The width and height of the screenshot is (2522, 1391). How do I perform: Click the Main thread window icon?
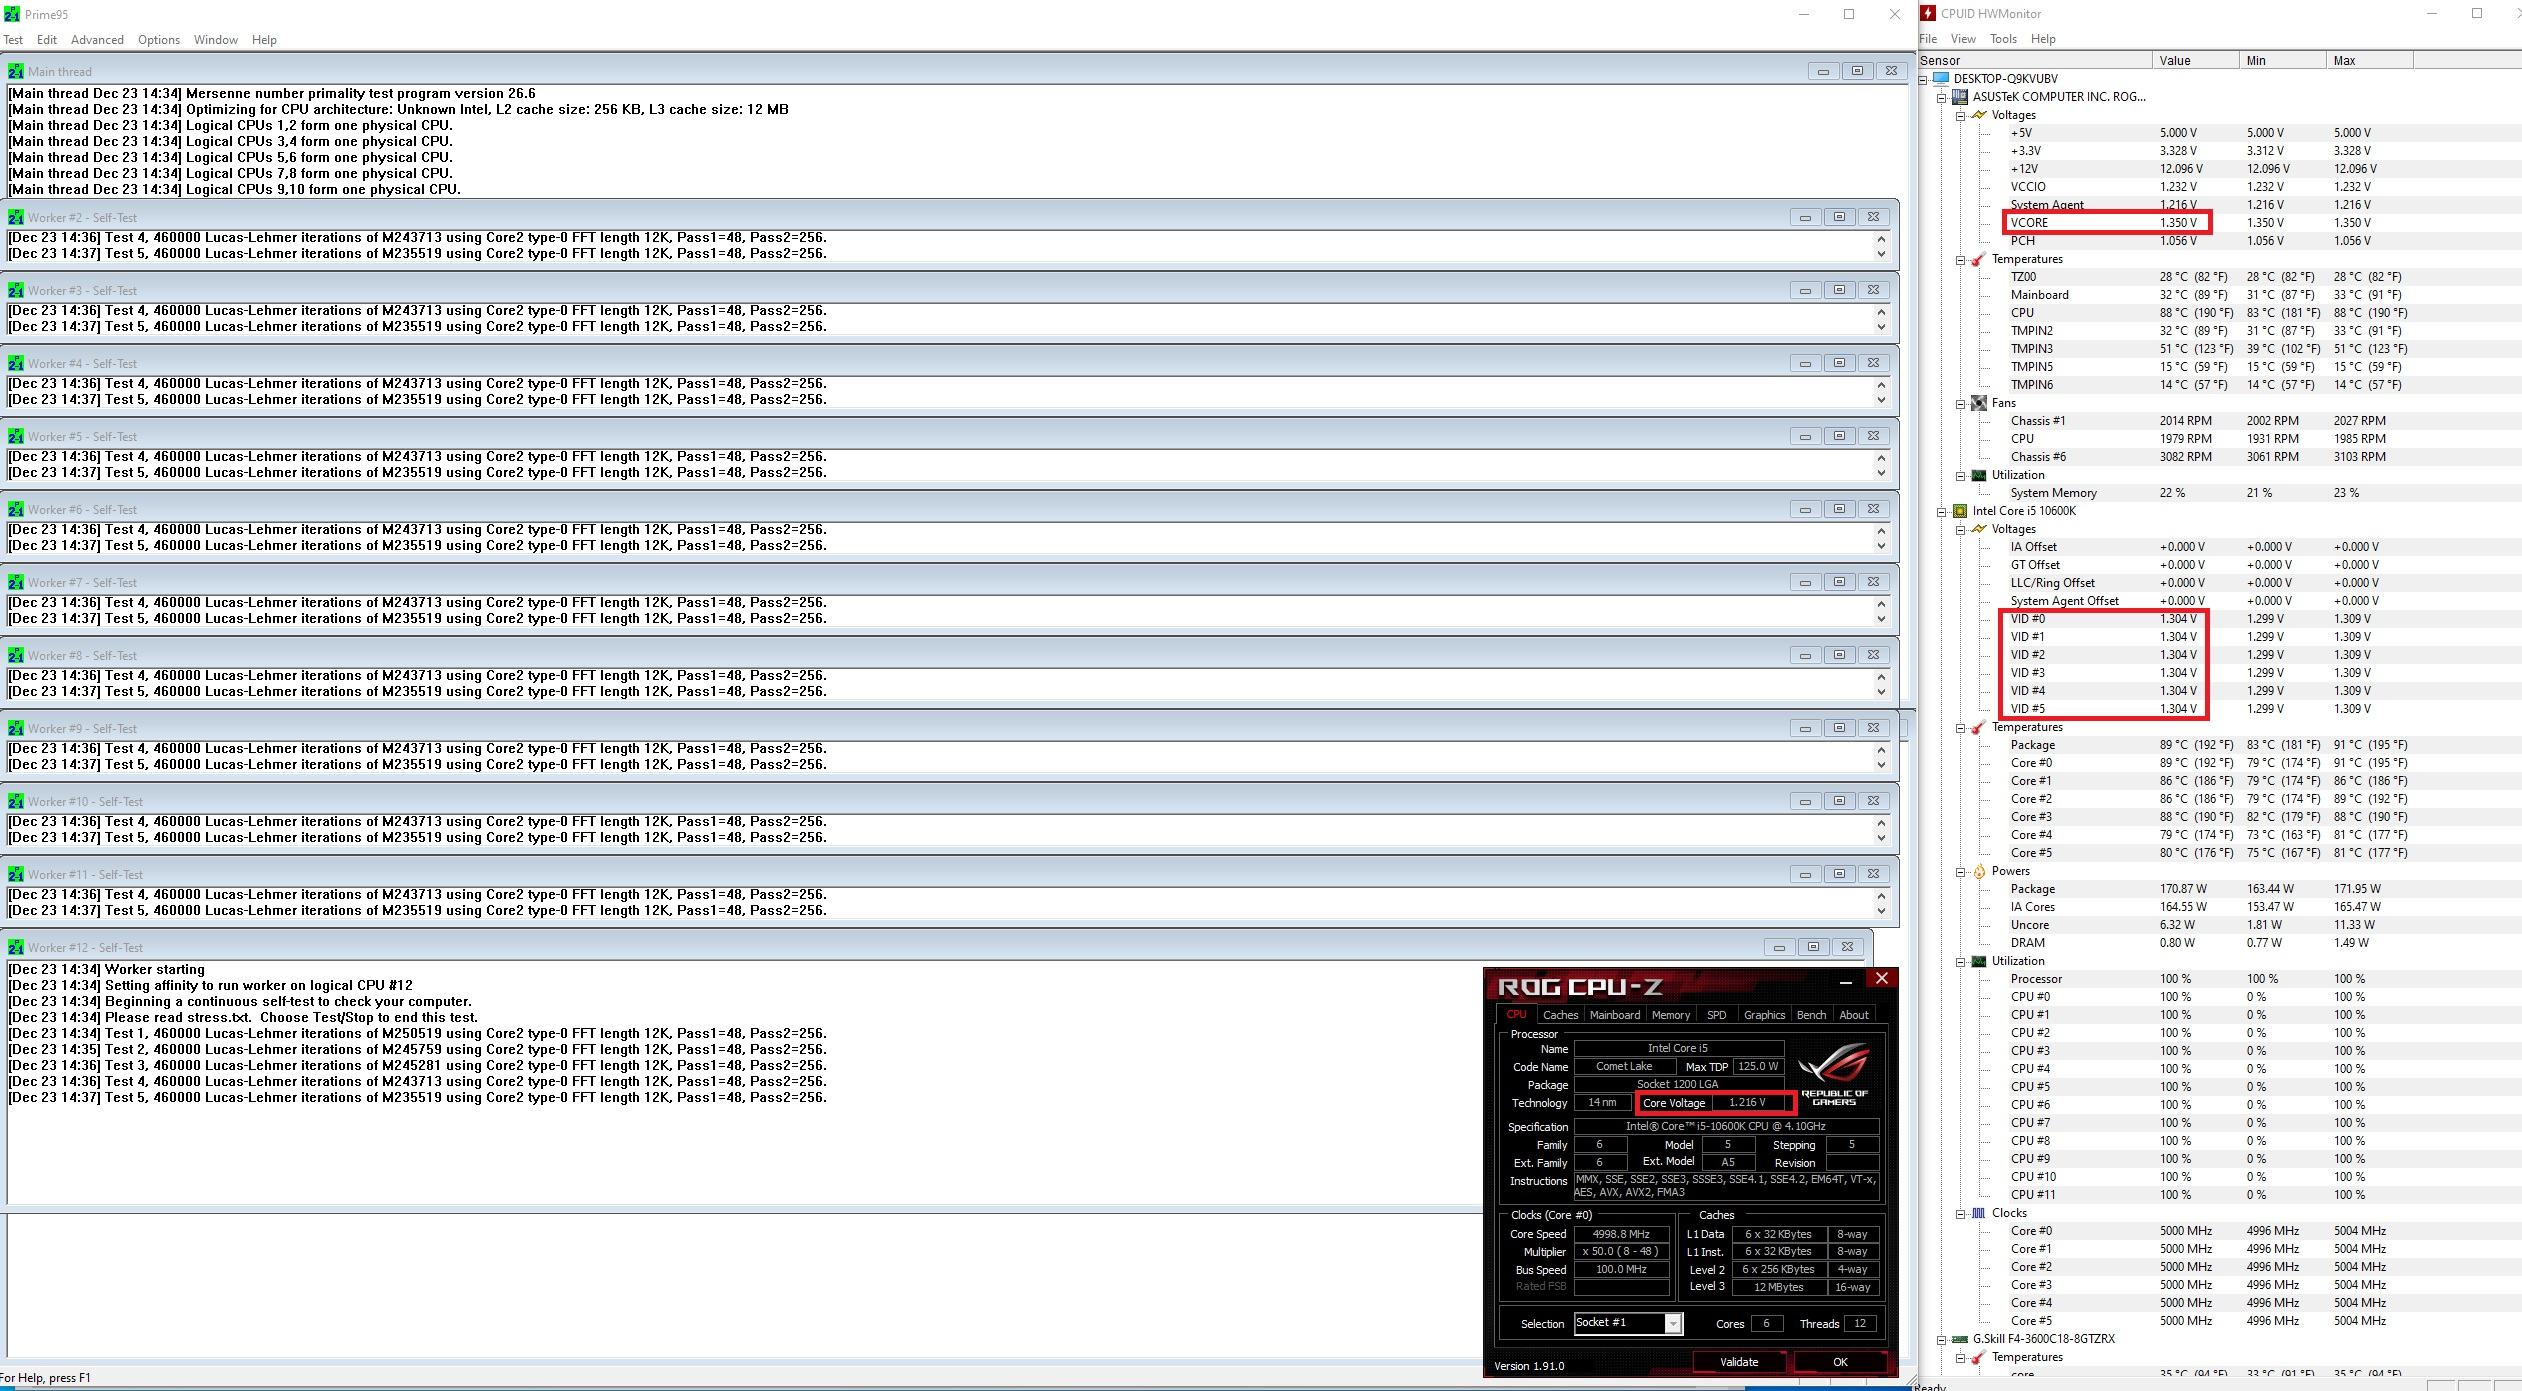click(x=15, y=71)
